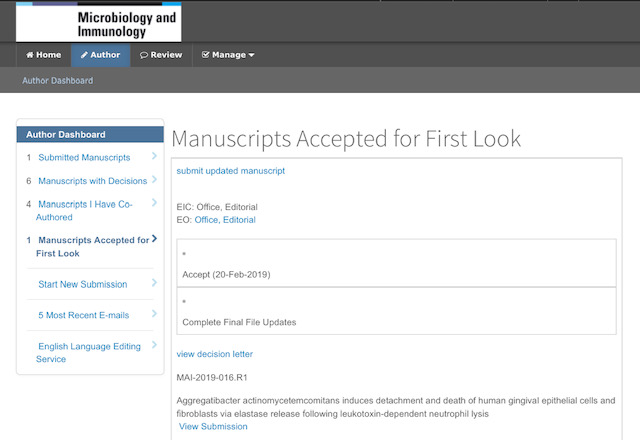The image size is (640, 440).
Task: Expand Manuscripts I Have Co-Authored chevron
Action: click(x=154, y=202)
